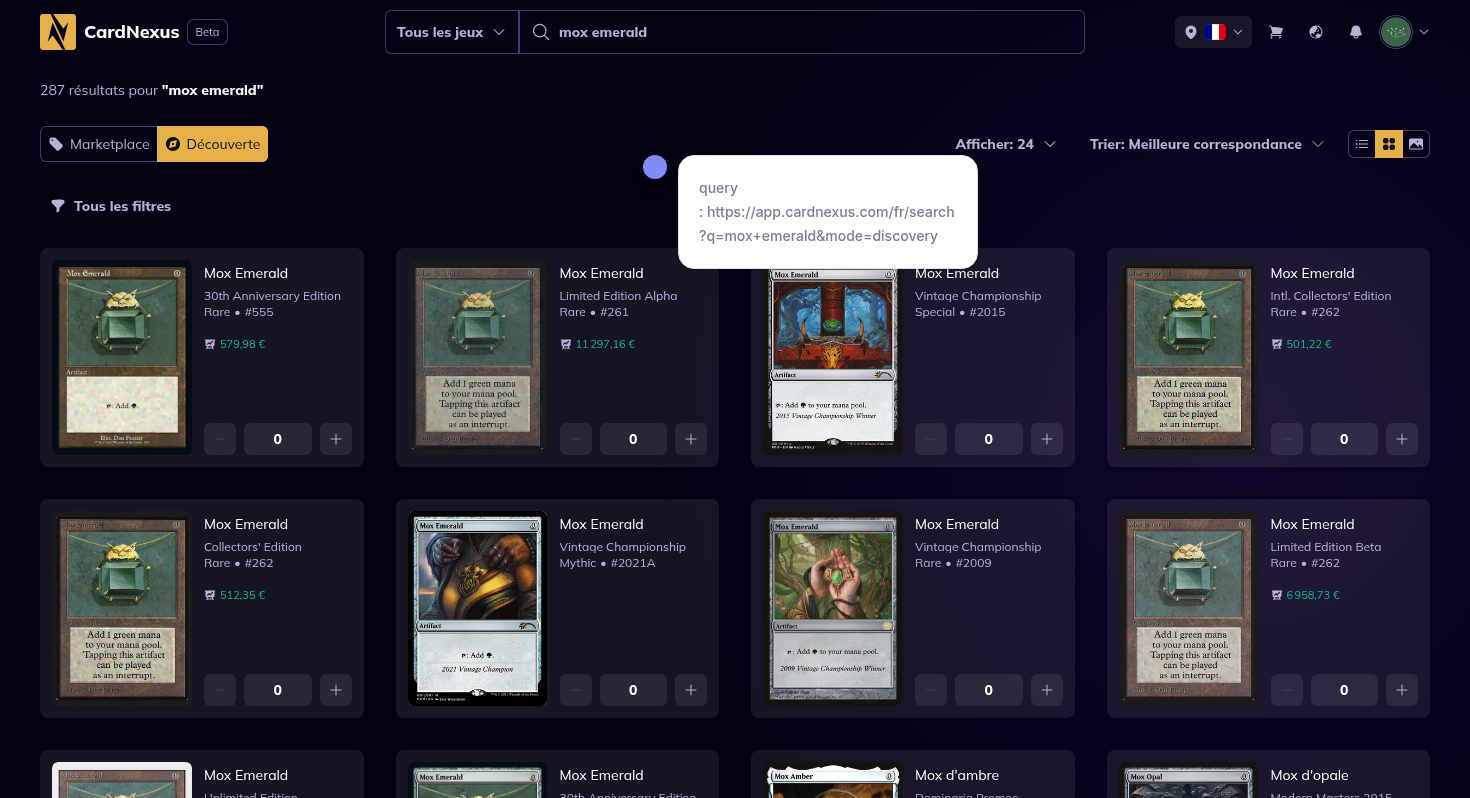
Task: Switch to list view layout
Action: coord(1362,144)
